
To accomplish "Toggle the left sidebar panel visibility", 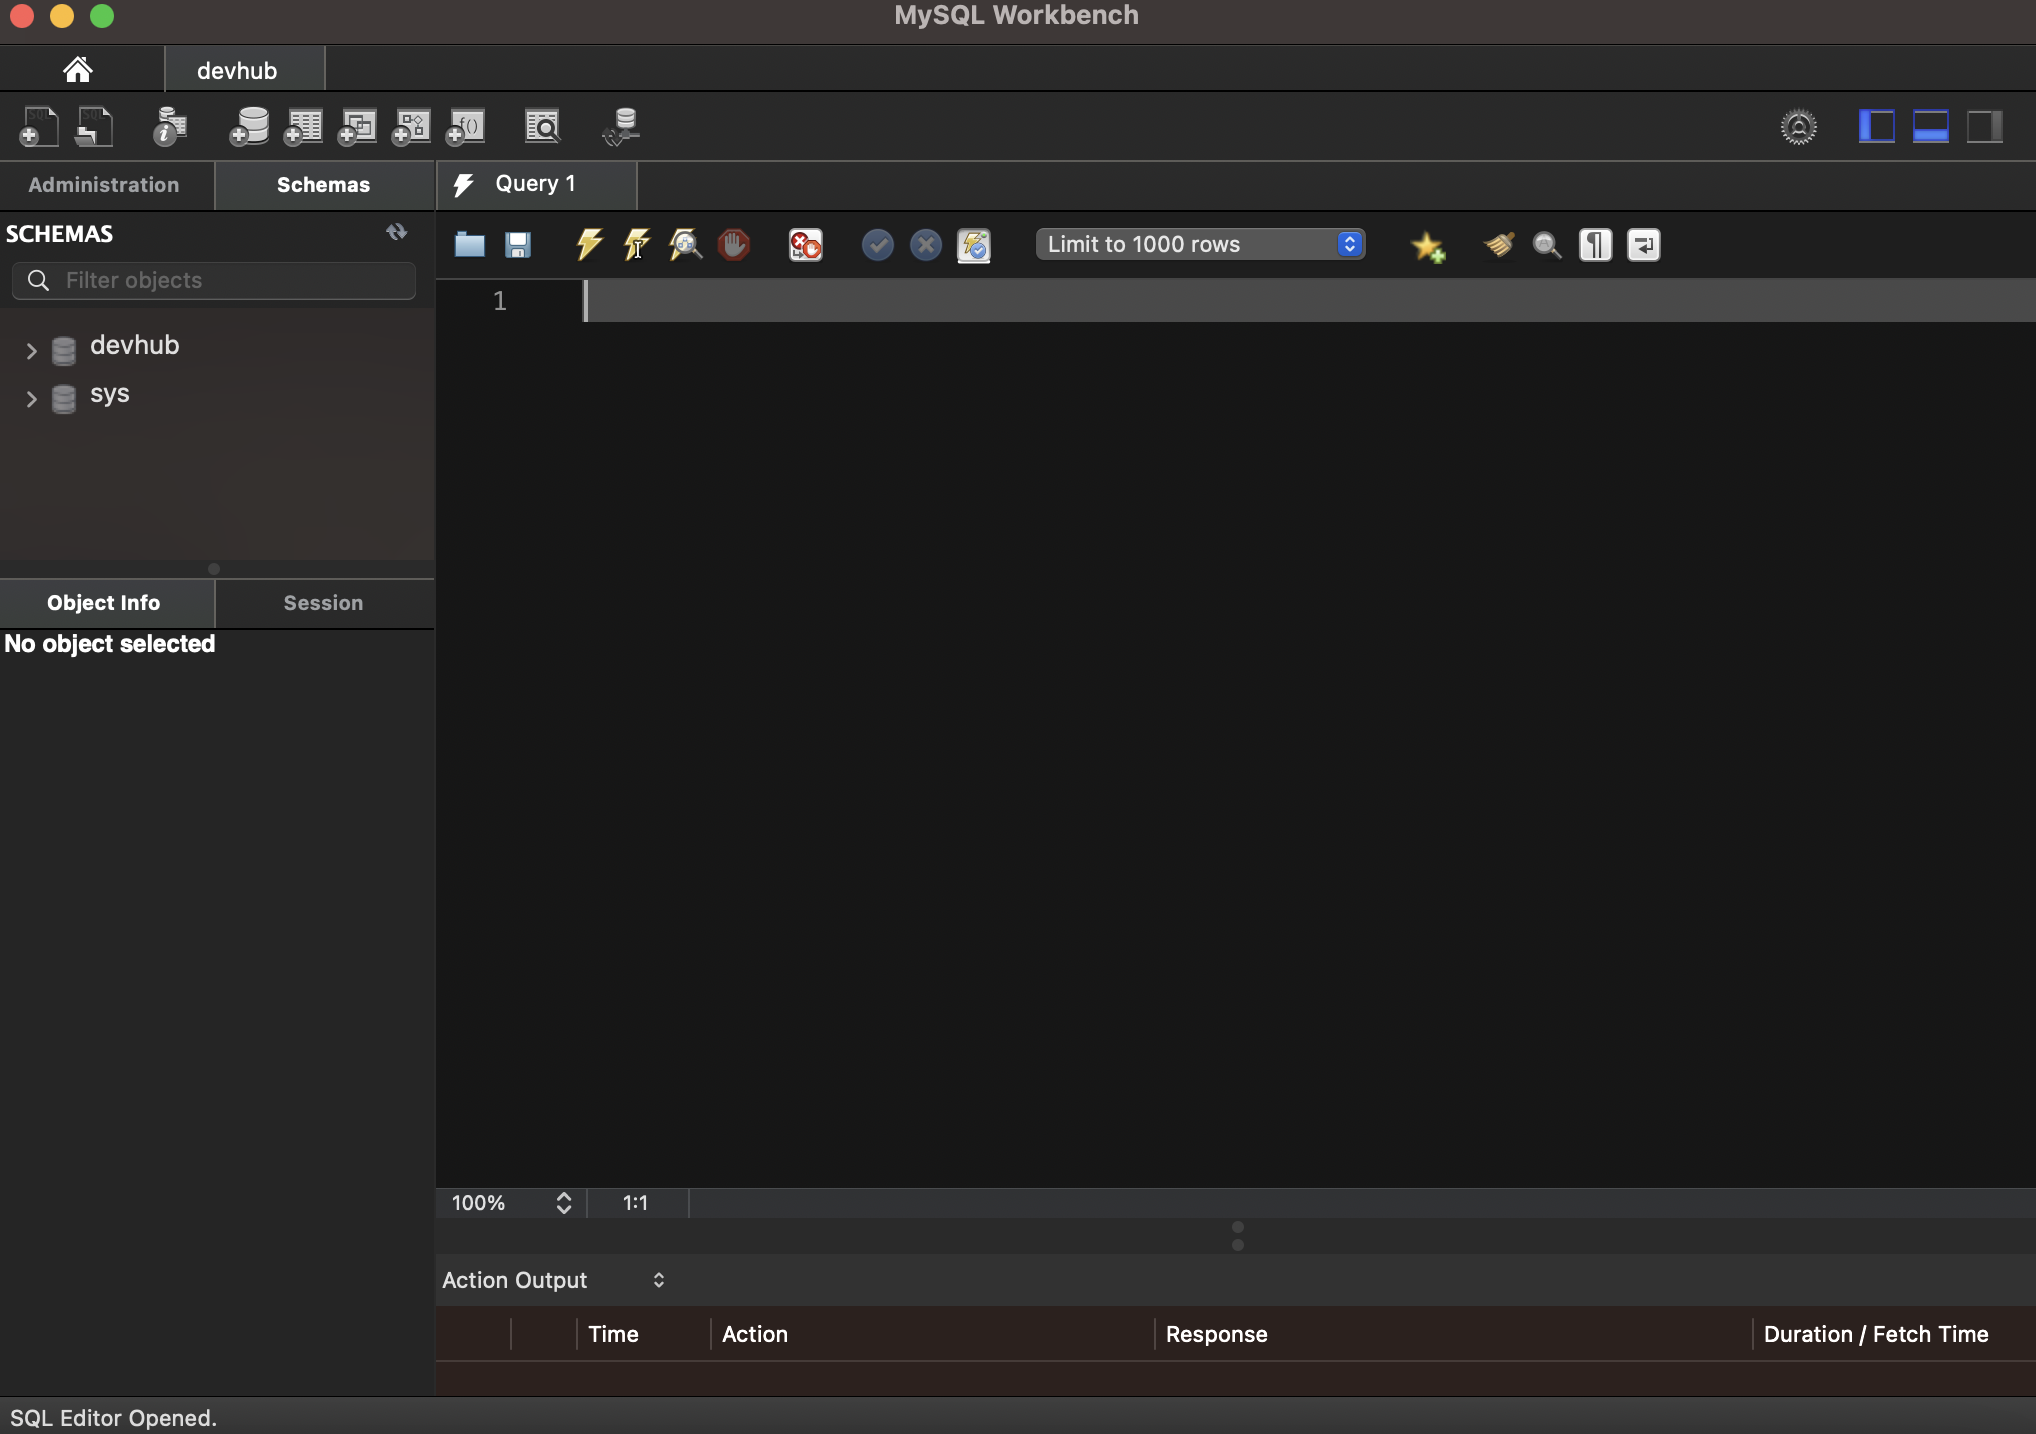I will tap(1876, 127).
